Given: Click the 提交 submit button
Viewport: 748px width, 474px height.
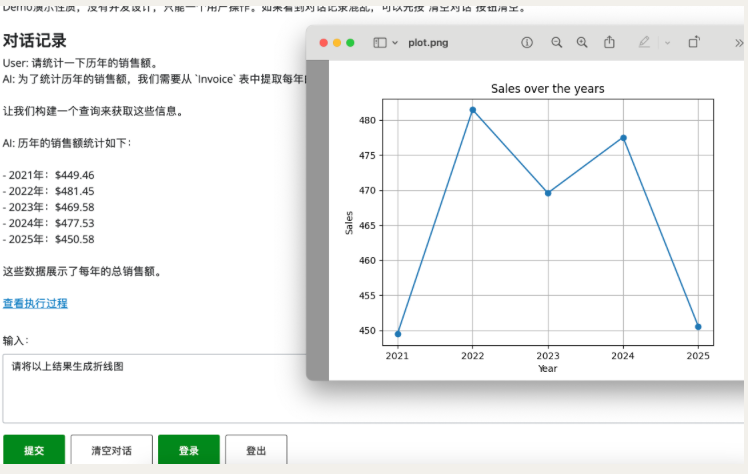Looking at the screenshot, I should 34,449.
